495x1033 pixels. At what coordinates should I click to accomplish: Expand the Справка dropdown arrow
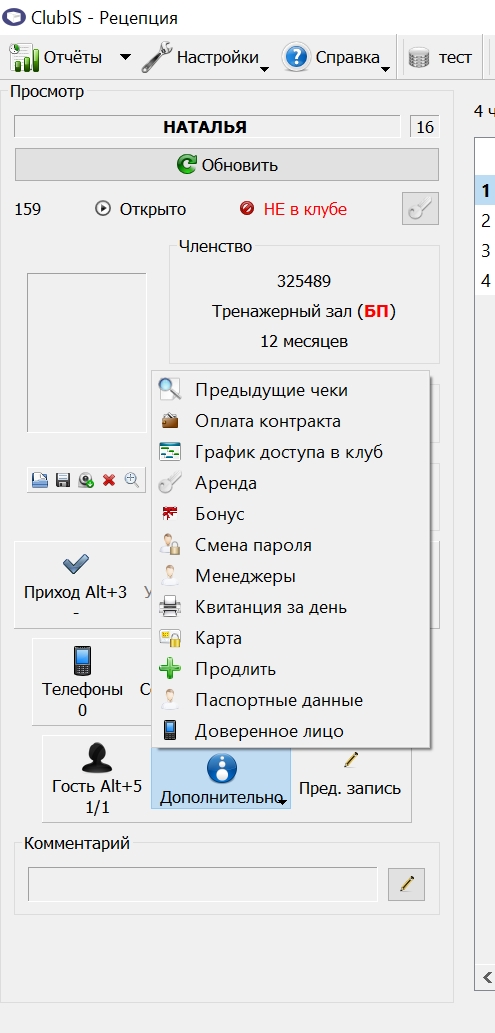click(386, 69)
